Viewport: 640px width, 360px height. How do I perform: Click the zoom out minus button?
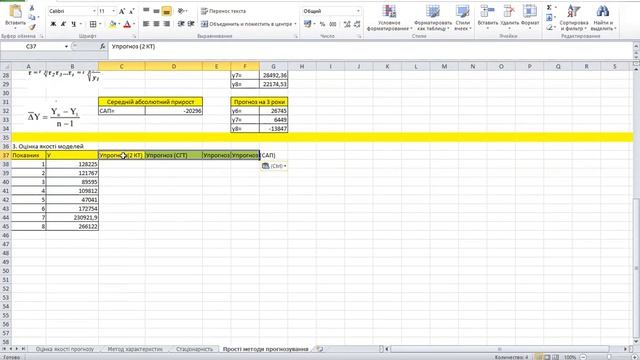click(583, 357)
